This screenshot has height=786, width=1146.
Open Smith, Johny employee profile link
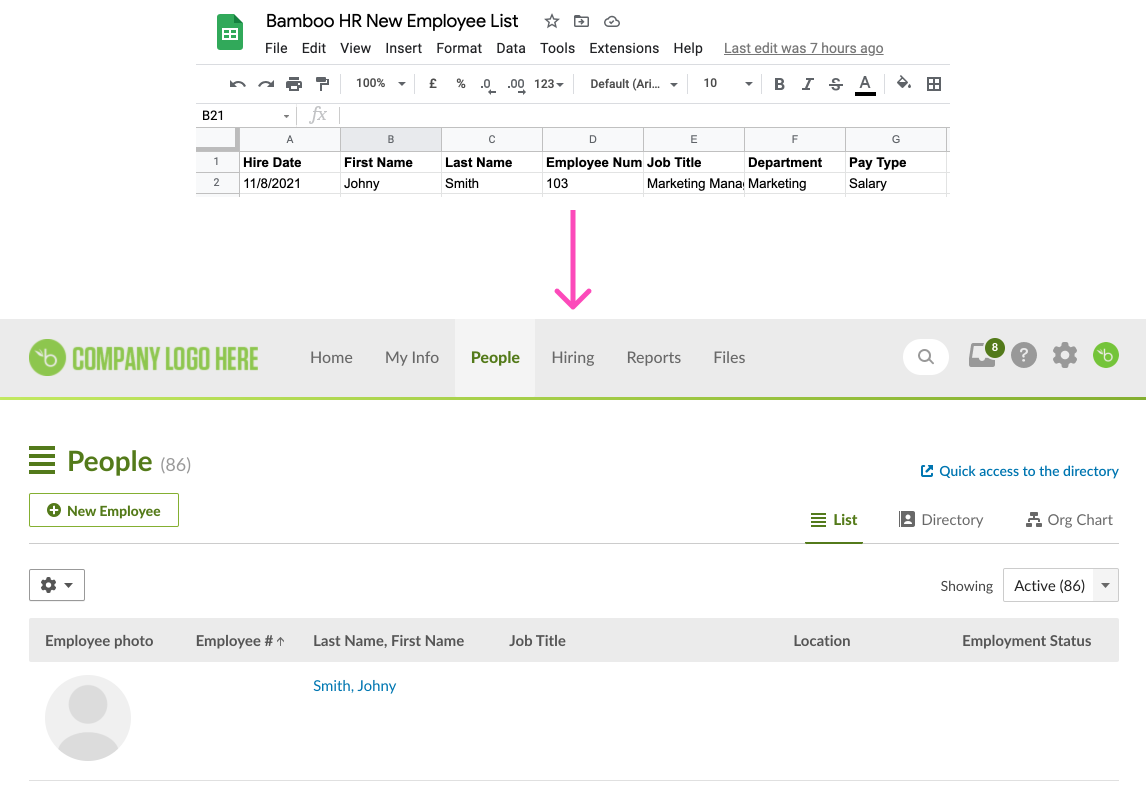tap(354, 686)
